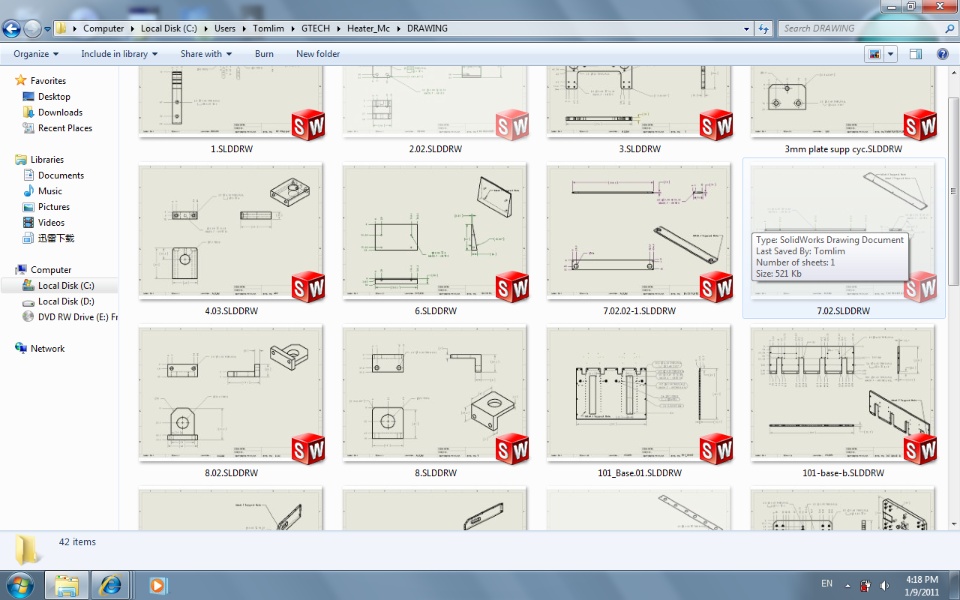Click the Forward navigation arrow button
960x600 pixels.
(x=32, y=28)
